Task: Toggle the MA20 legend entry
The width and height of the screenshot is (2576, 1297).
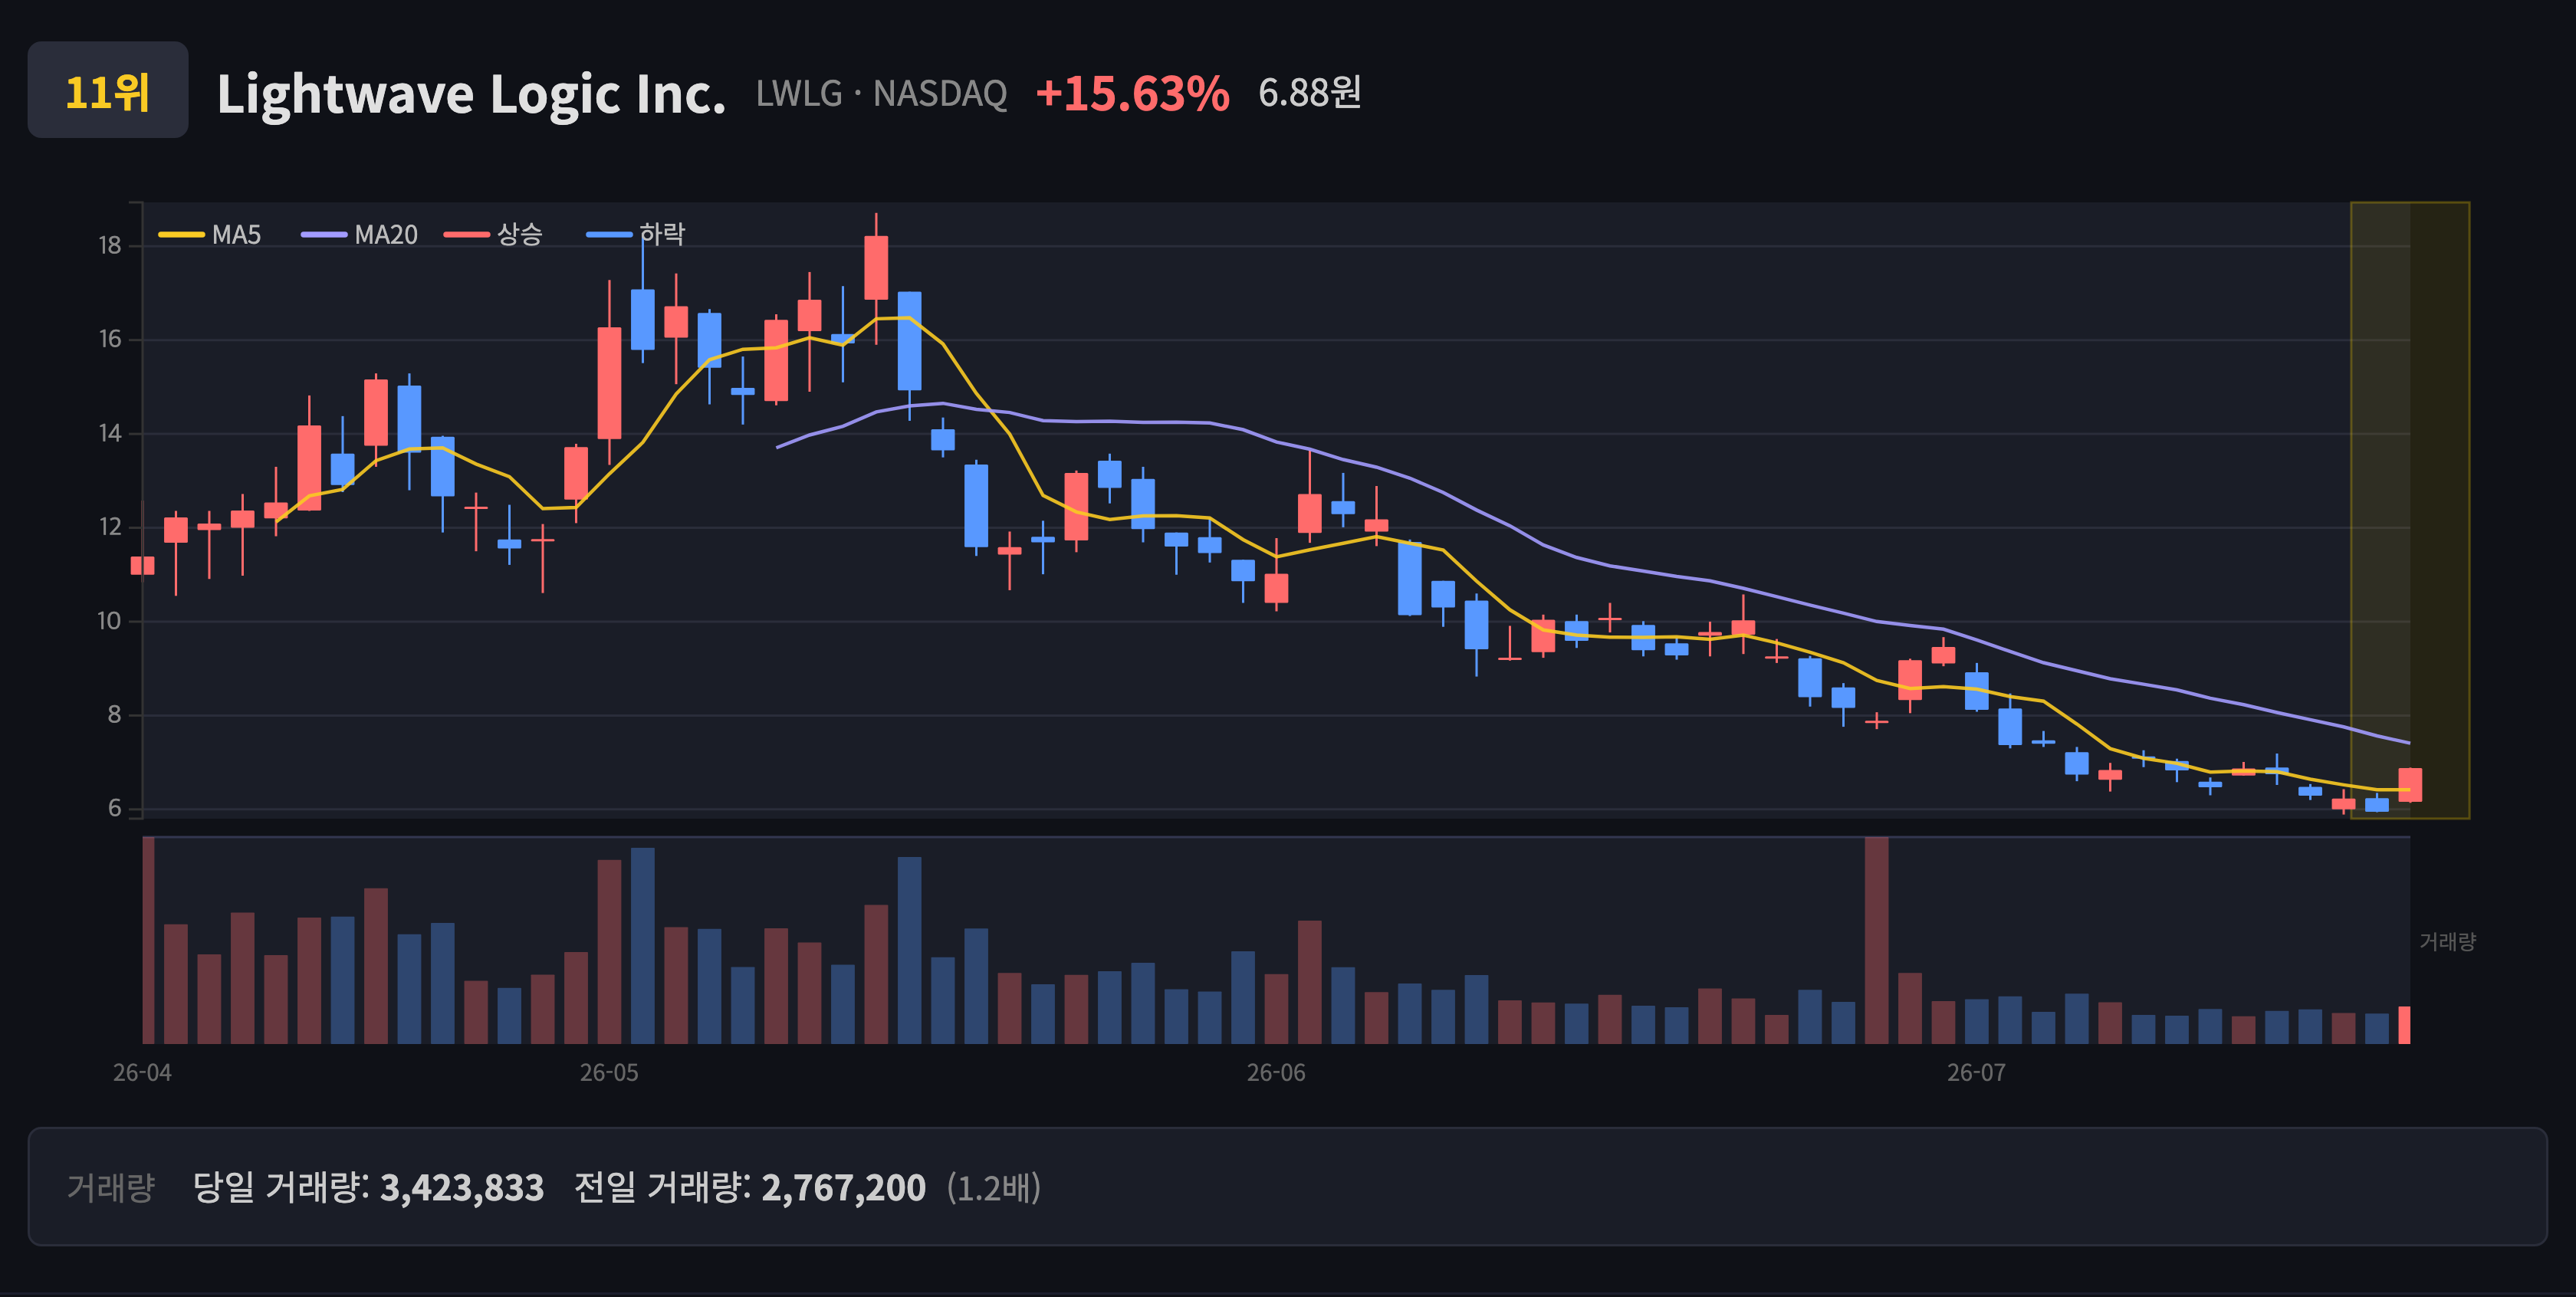Action: (359, 235)
